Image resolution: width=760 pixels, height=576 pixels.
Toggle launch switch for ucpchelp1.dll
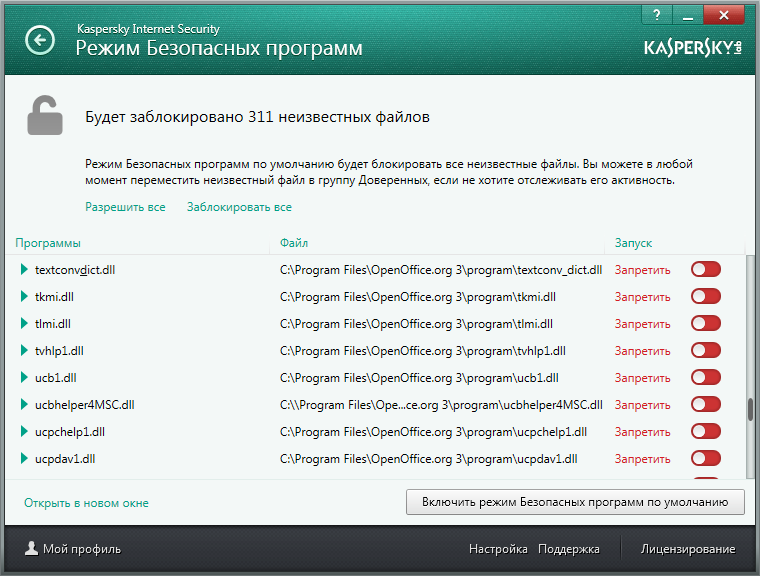click(705, 432)
